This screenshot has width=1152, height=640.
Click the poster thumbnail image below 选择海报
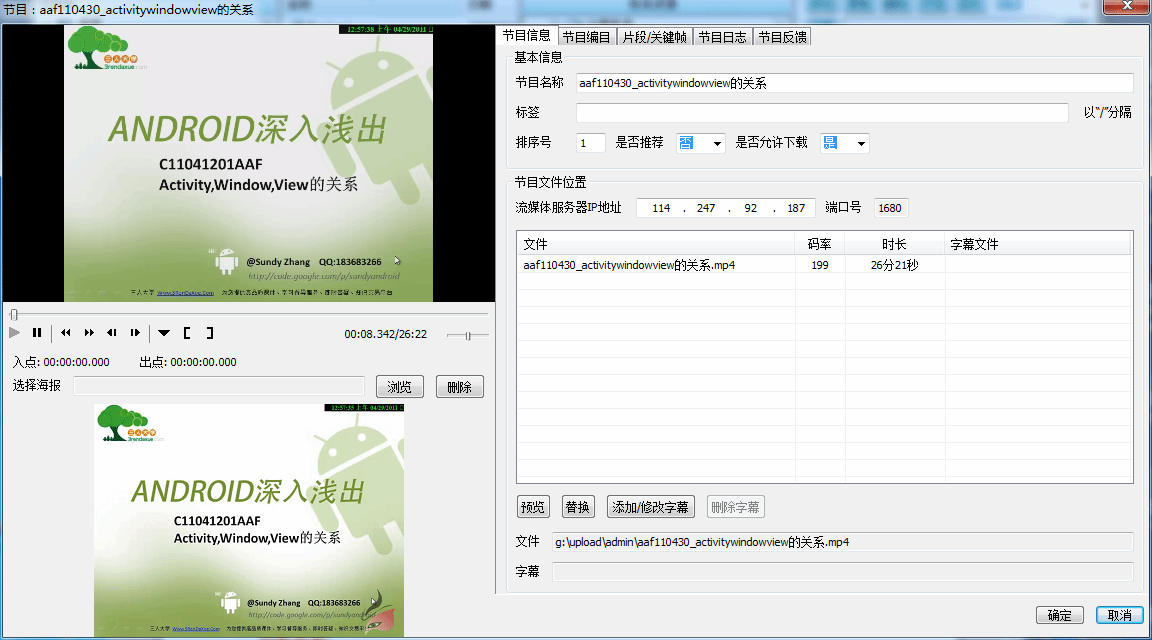point(249,520)
